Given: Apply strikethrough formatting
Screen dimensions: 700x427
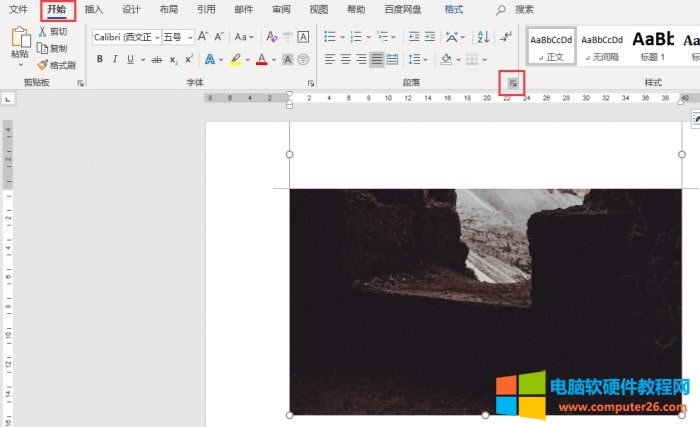Looking at the screenshot, I should [x=155, y=59].
